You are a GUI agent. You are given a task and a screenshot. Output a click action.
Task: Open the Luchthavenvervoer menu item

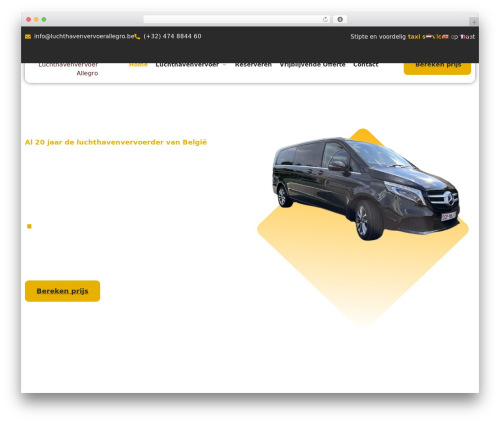coord(187,65)
